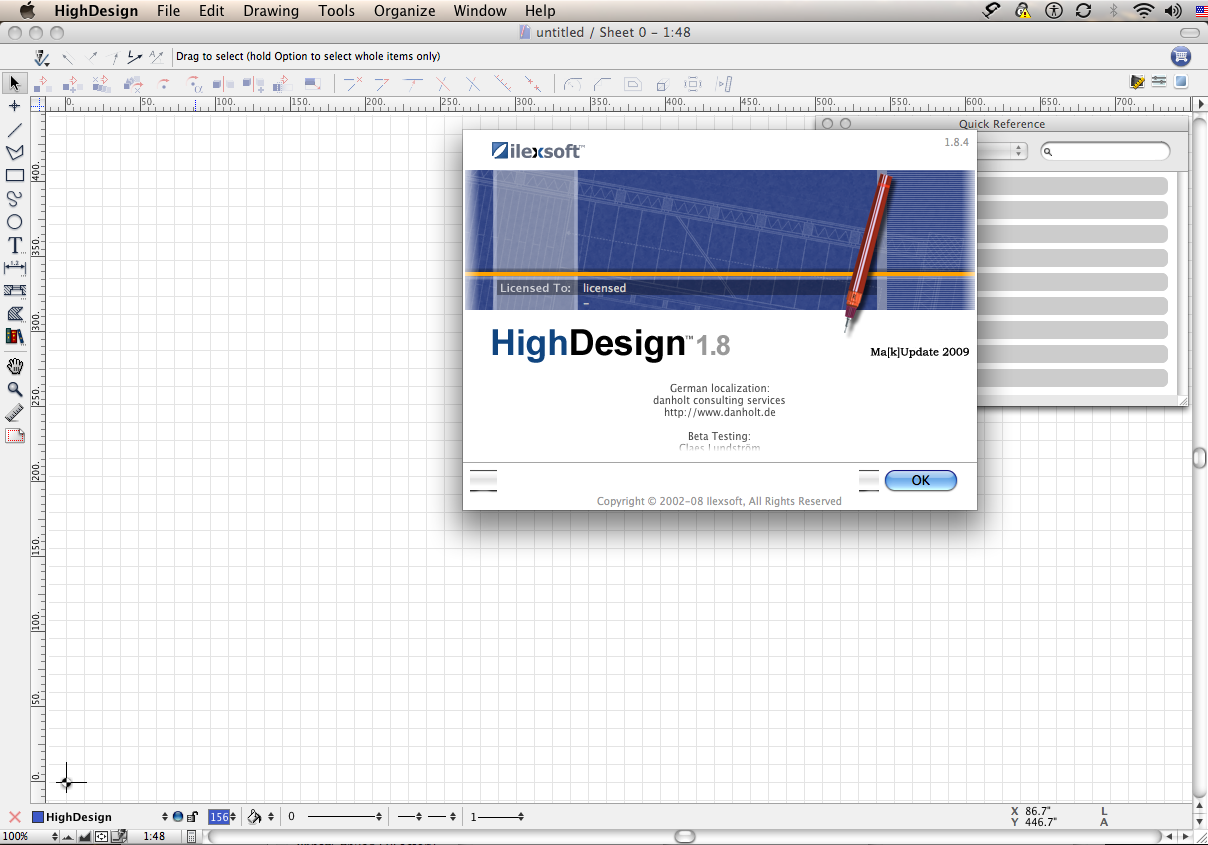Pick the Ruler measure tool
Viewport: 1208px width, 845px height.
[14, 412]
